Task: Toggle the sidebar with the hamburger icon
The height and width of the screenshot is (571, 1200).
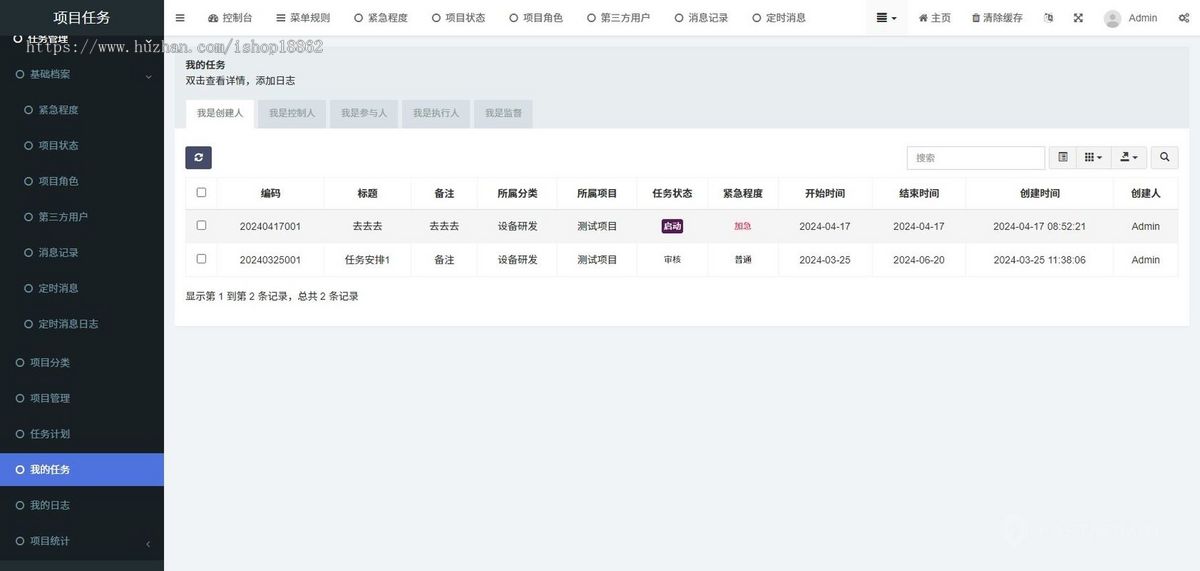Action: [180, 18]
